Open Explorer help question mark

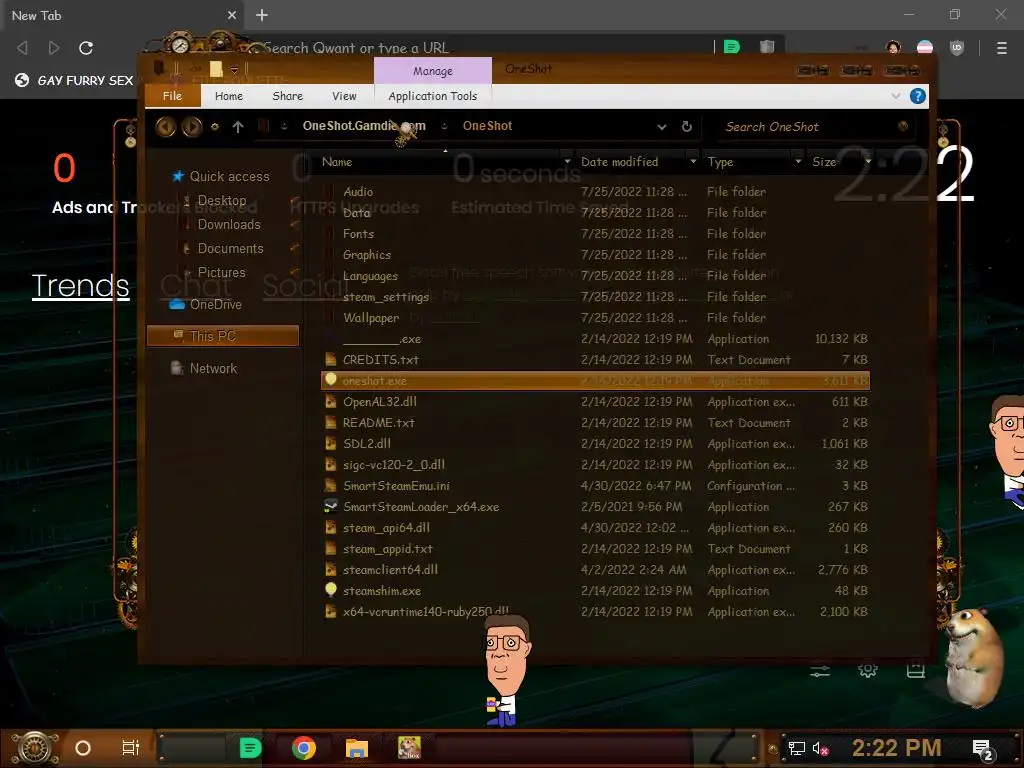pyautogui.click(x=918, y=96)
